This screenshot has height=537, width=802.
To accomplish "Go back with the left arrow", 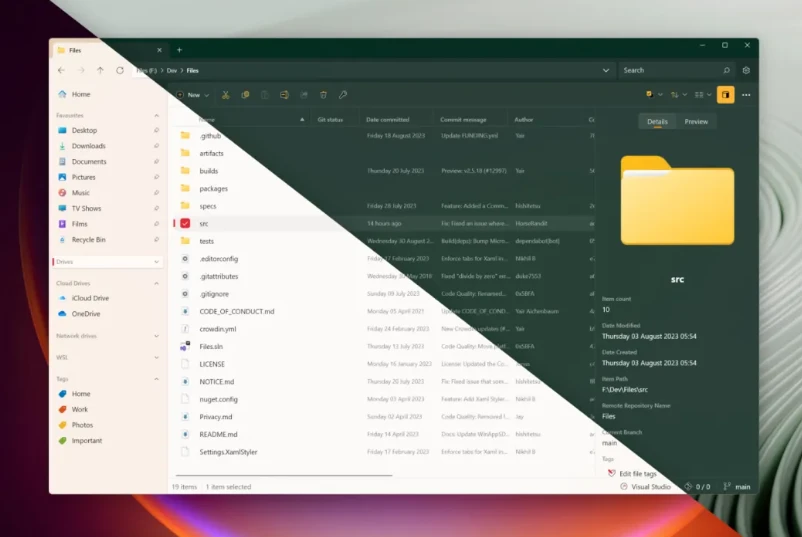I will point(61,70).
